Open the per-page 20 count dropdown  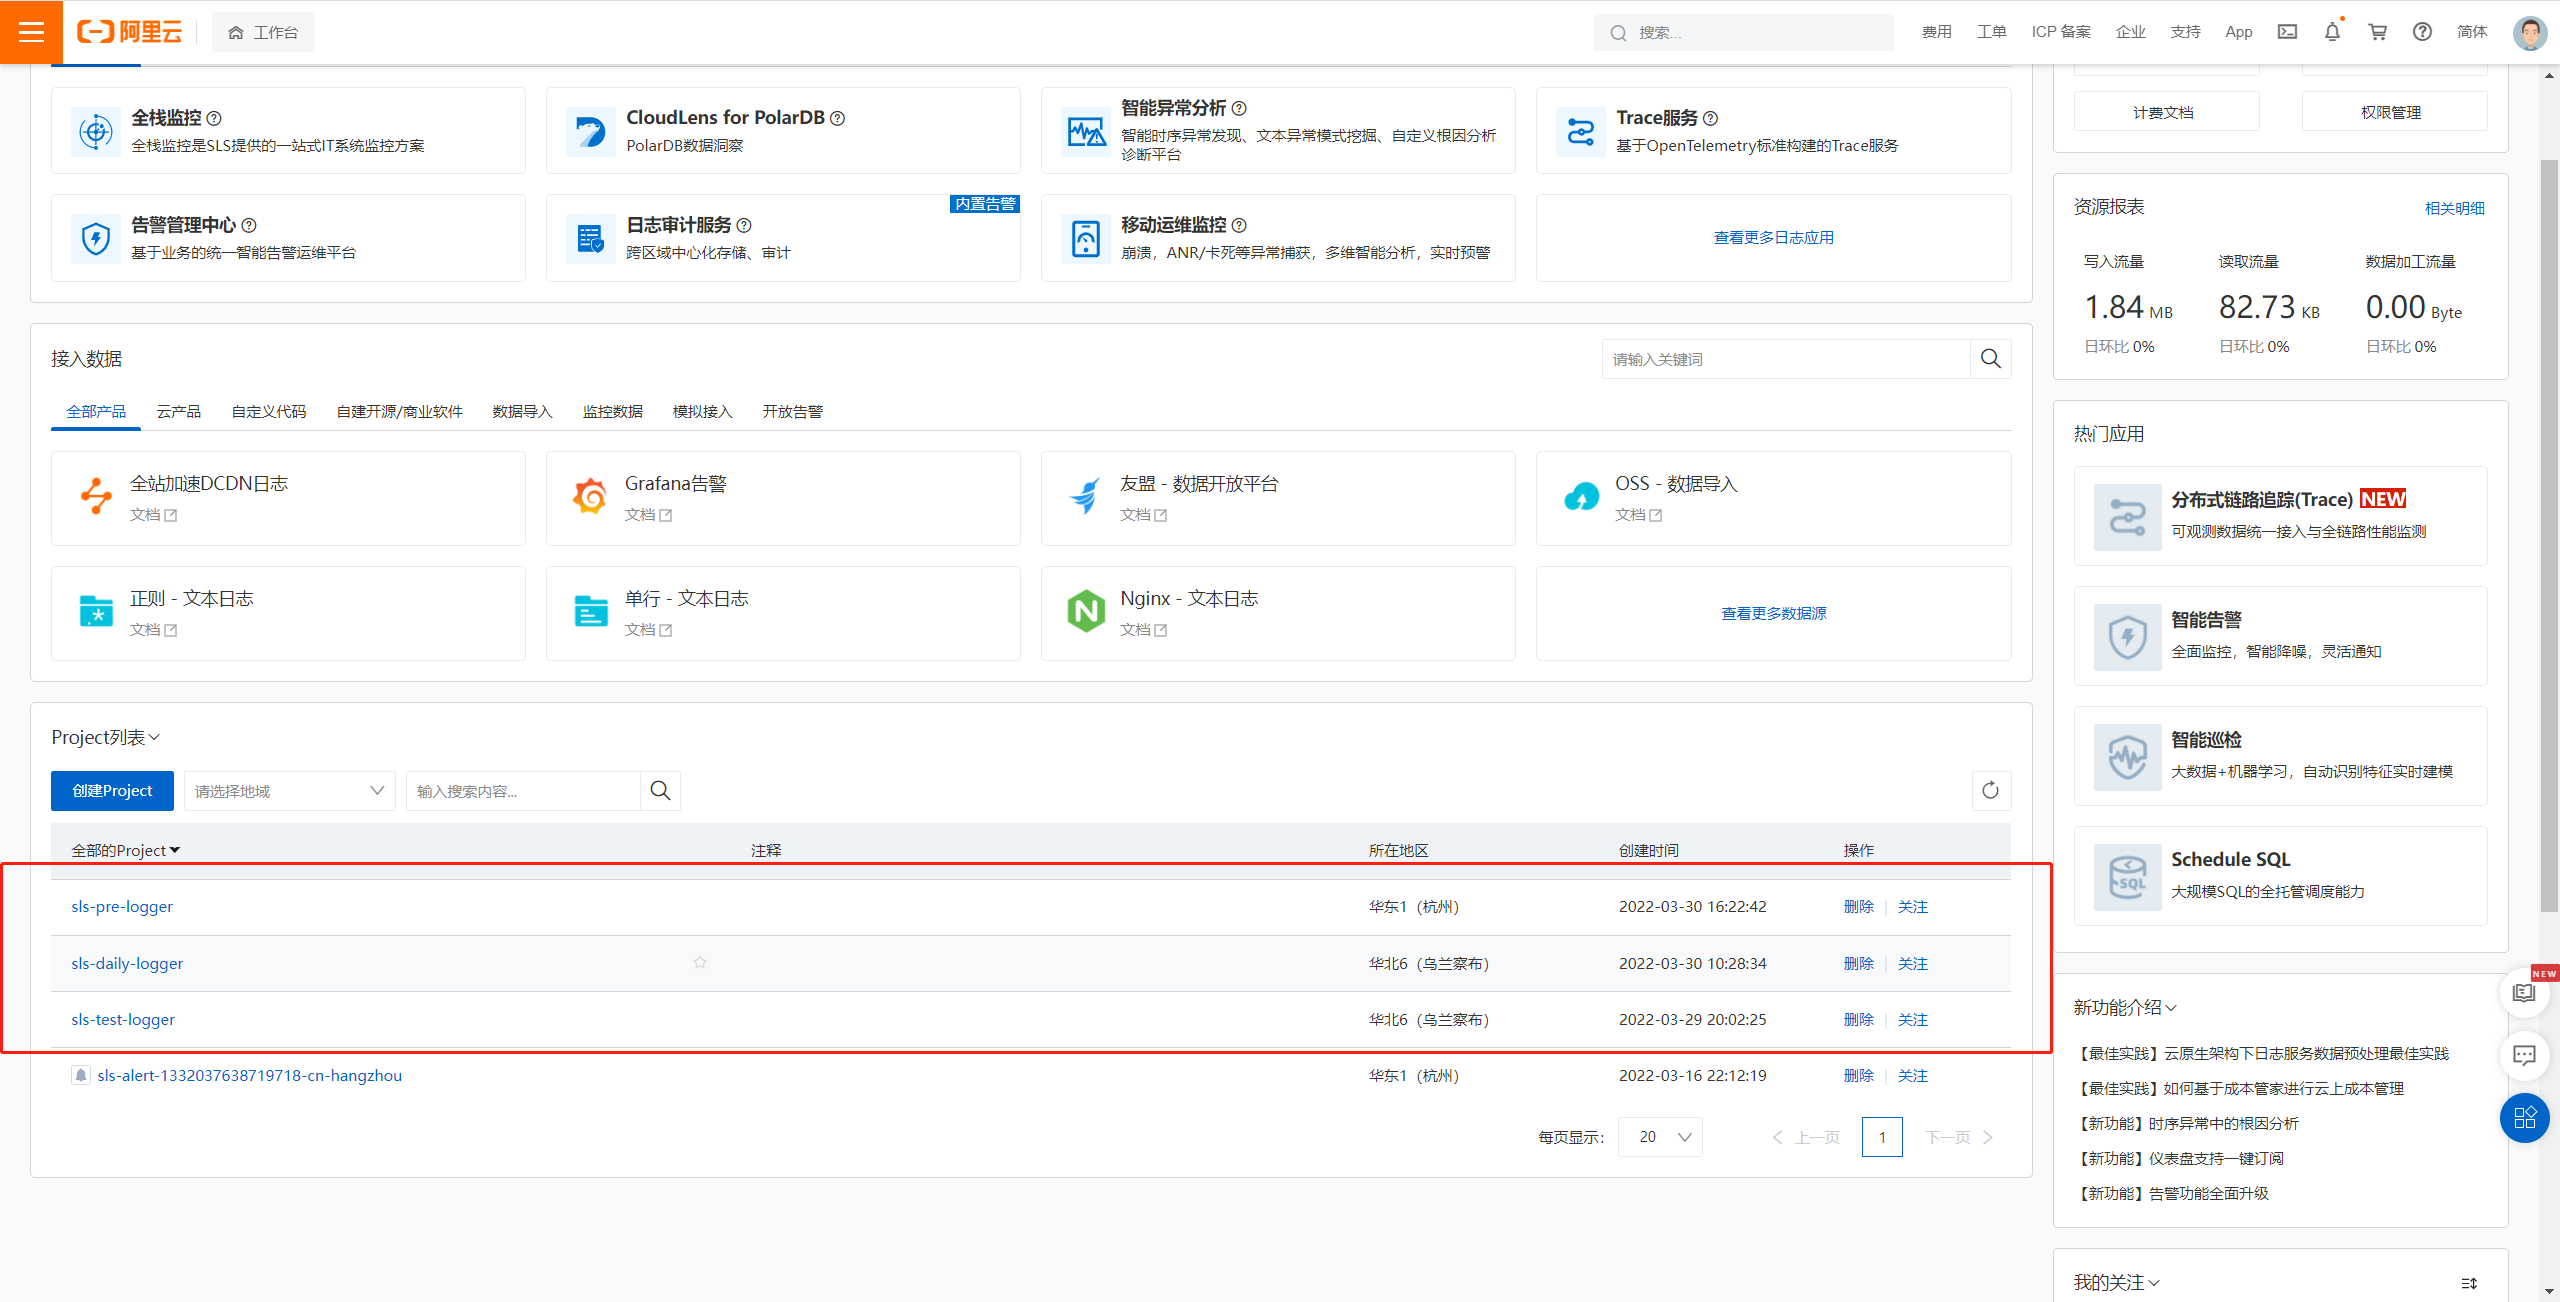[1660, 1137]
